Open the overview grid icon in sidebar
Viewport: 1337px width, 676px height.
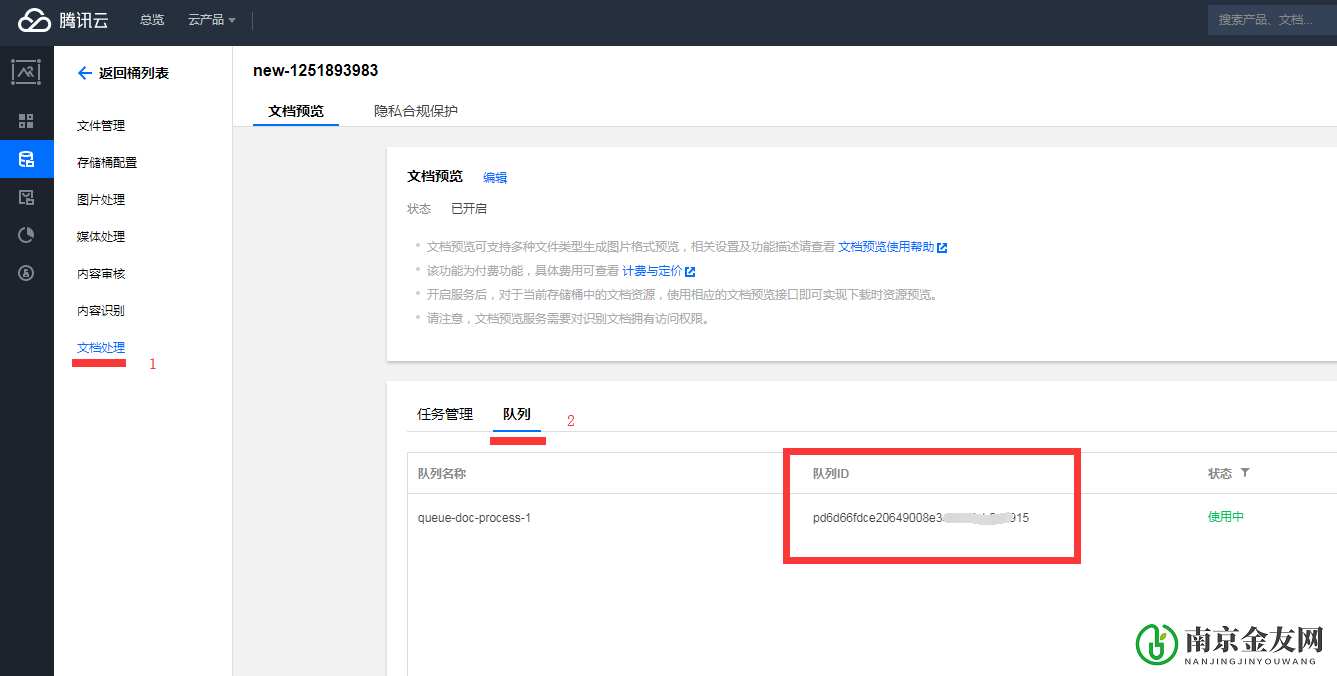pos(27,120)
